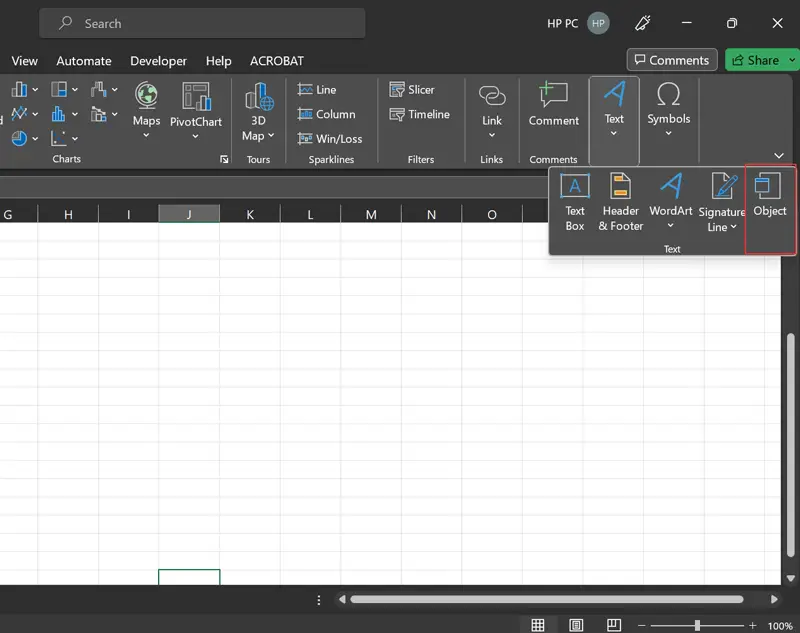Switch to Normal view in status bar

(538, 625)
